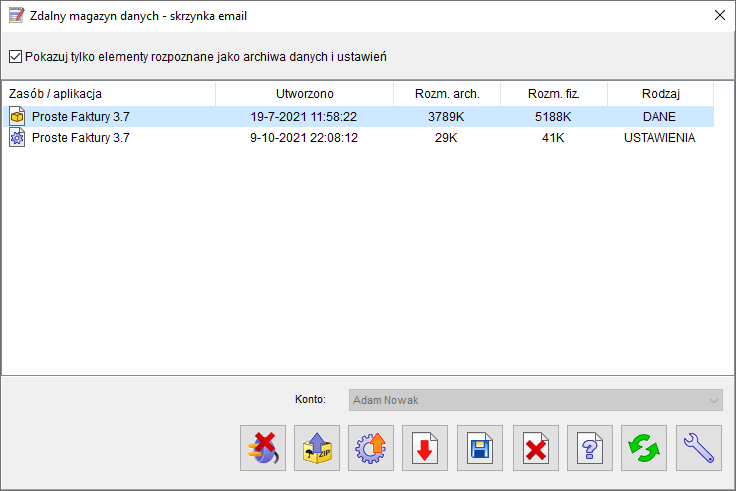Click the upload settings gear button
The width and height of the screenshot is (736, 491).
tap(371, 448)
